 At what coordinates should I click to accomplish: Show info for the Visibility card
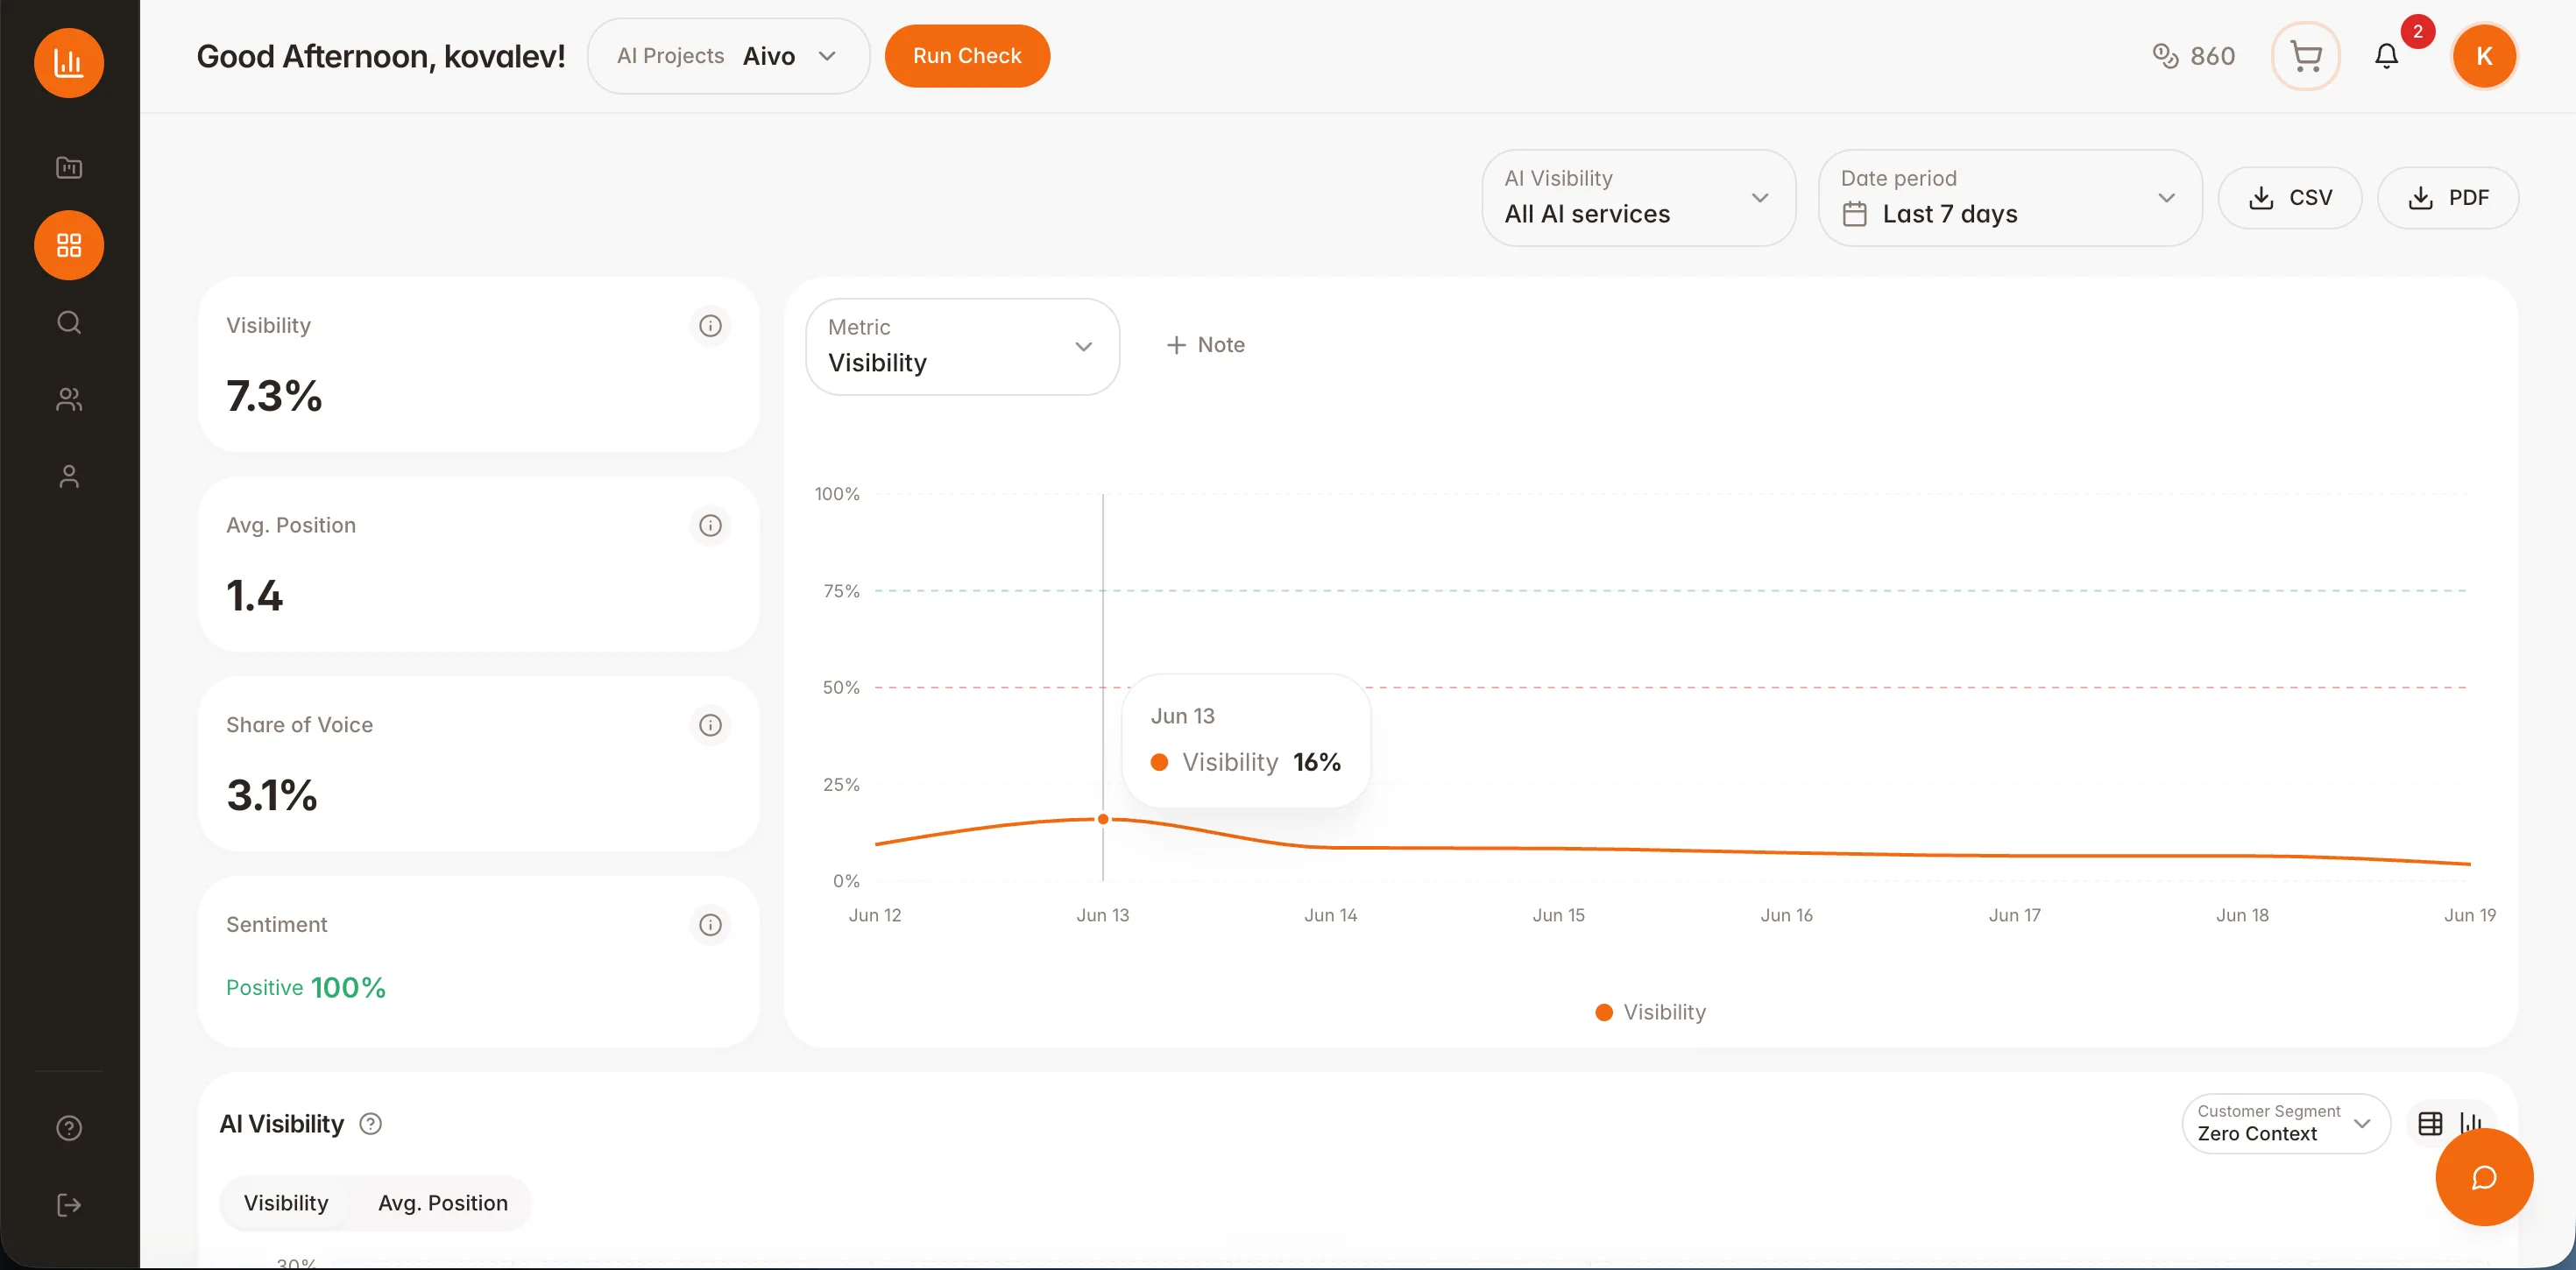(x=710, y=326)
